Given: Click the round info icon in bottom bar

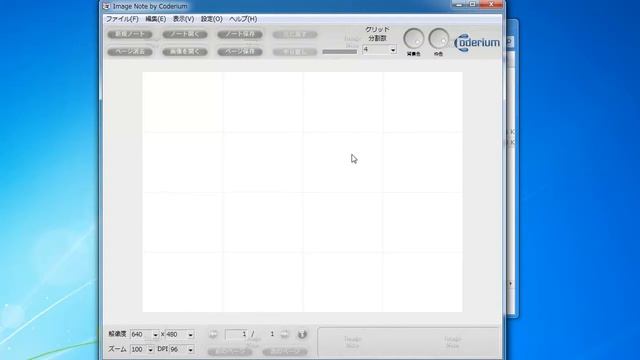Looking at the screenshot, I should 302,334.
